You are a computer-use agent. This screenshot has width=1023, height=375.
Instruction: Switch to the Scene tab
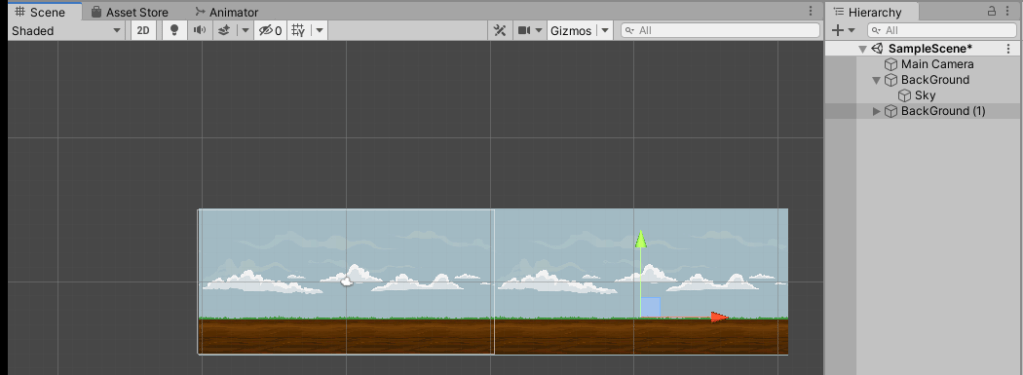coord(41,12)
